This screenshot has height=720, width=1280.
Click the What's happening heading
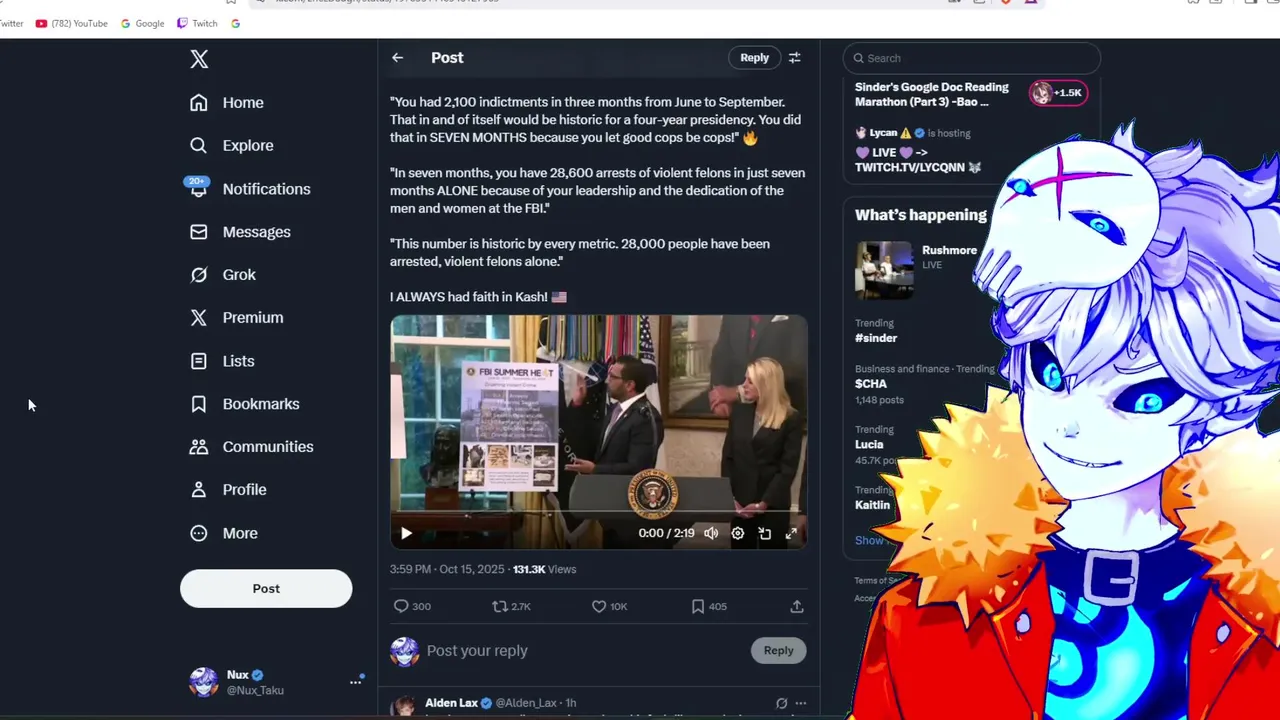point(920,215)
